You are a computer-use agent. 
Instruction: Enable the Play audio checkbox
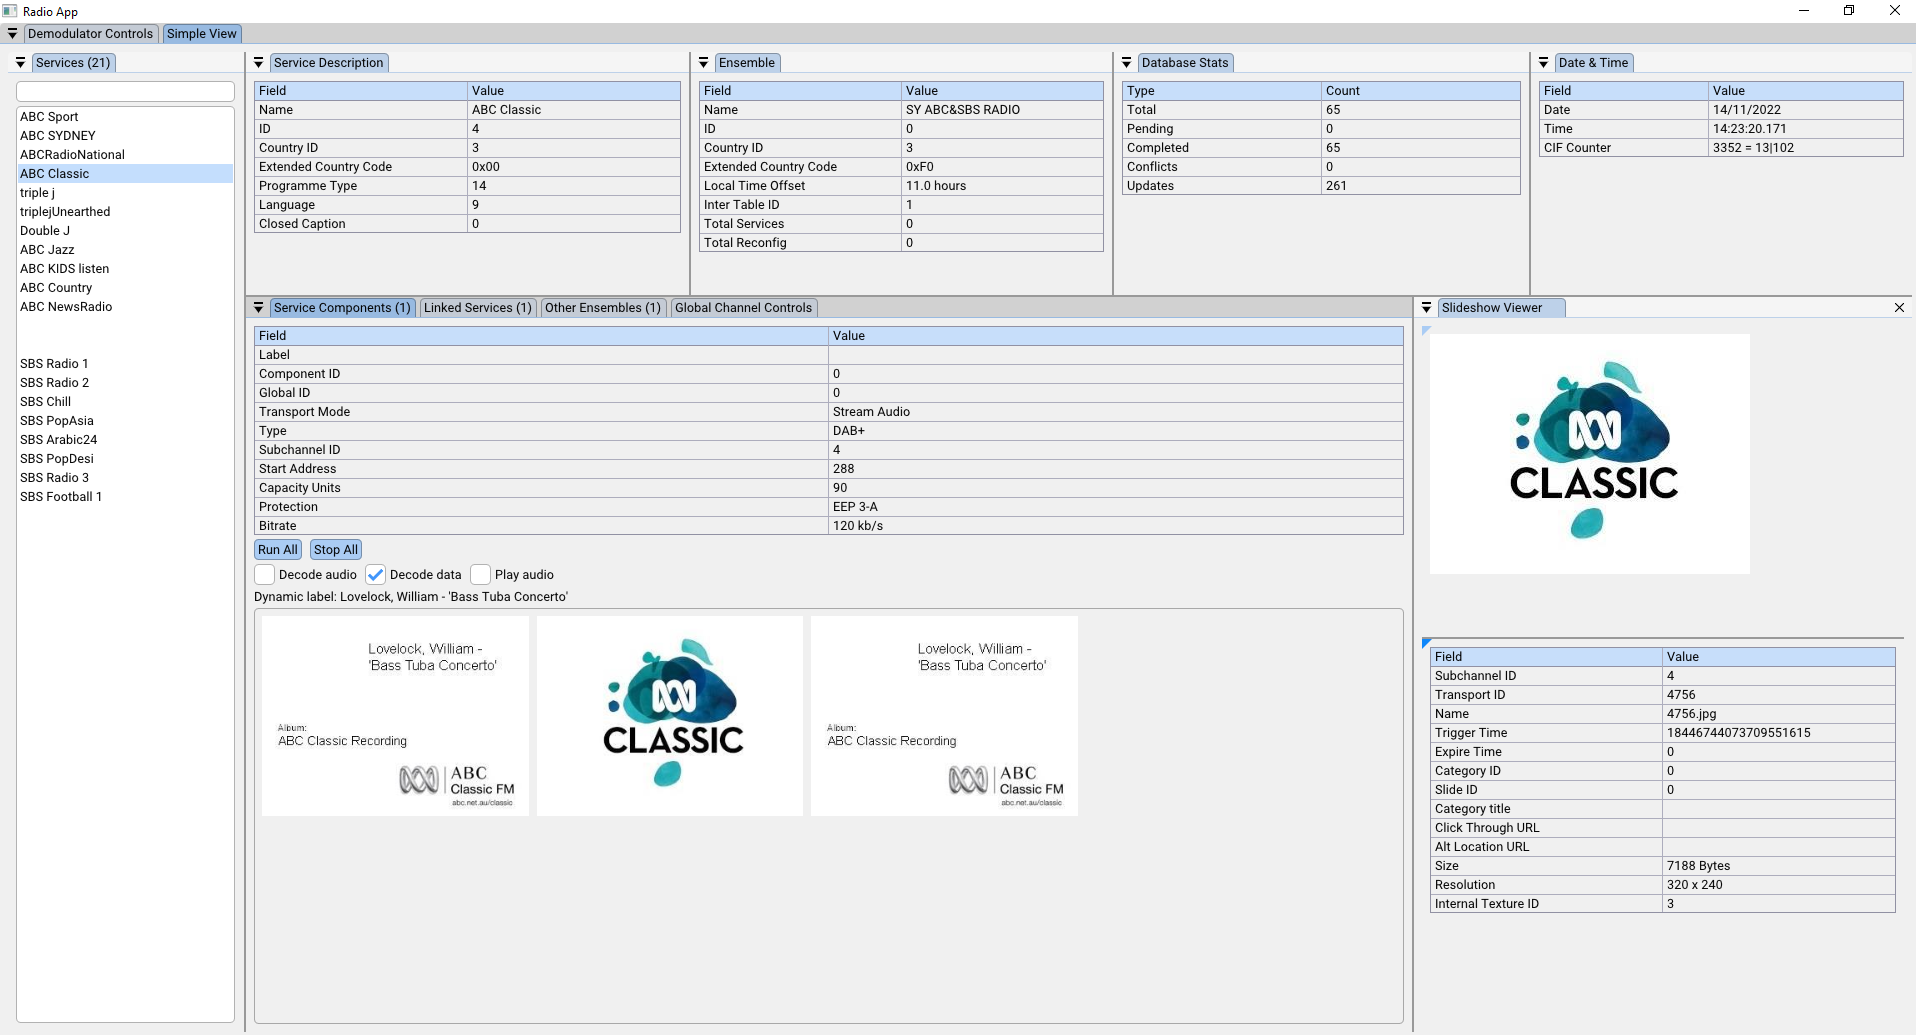tap(481, 575)
